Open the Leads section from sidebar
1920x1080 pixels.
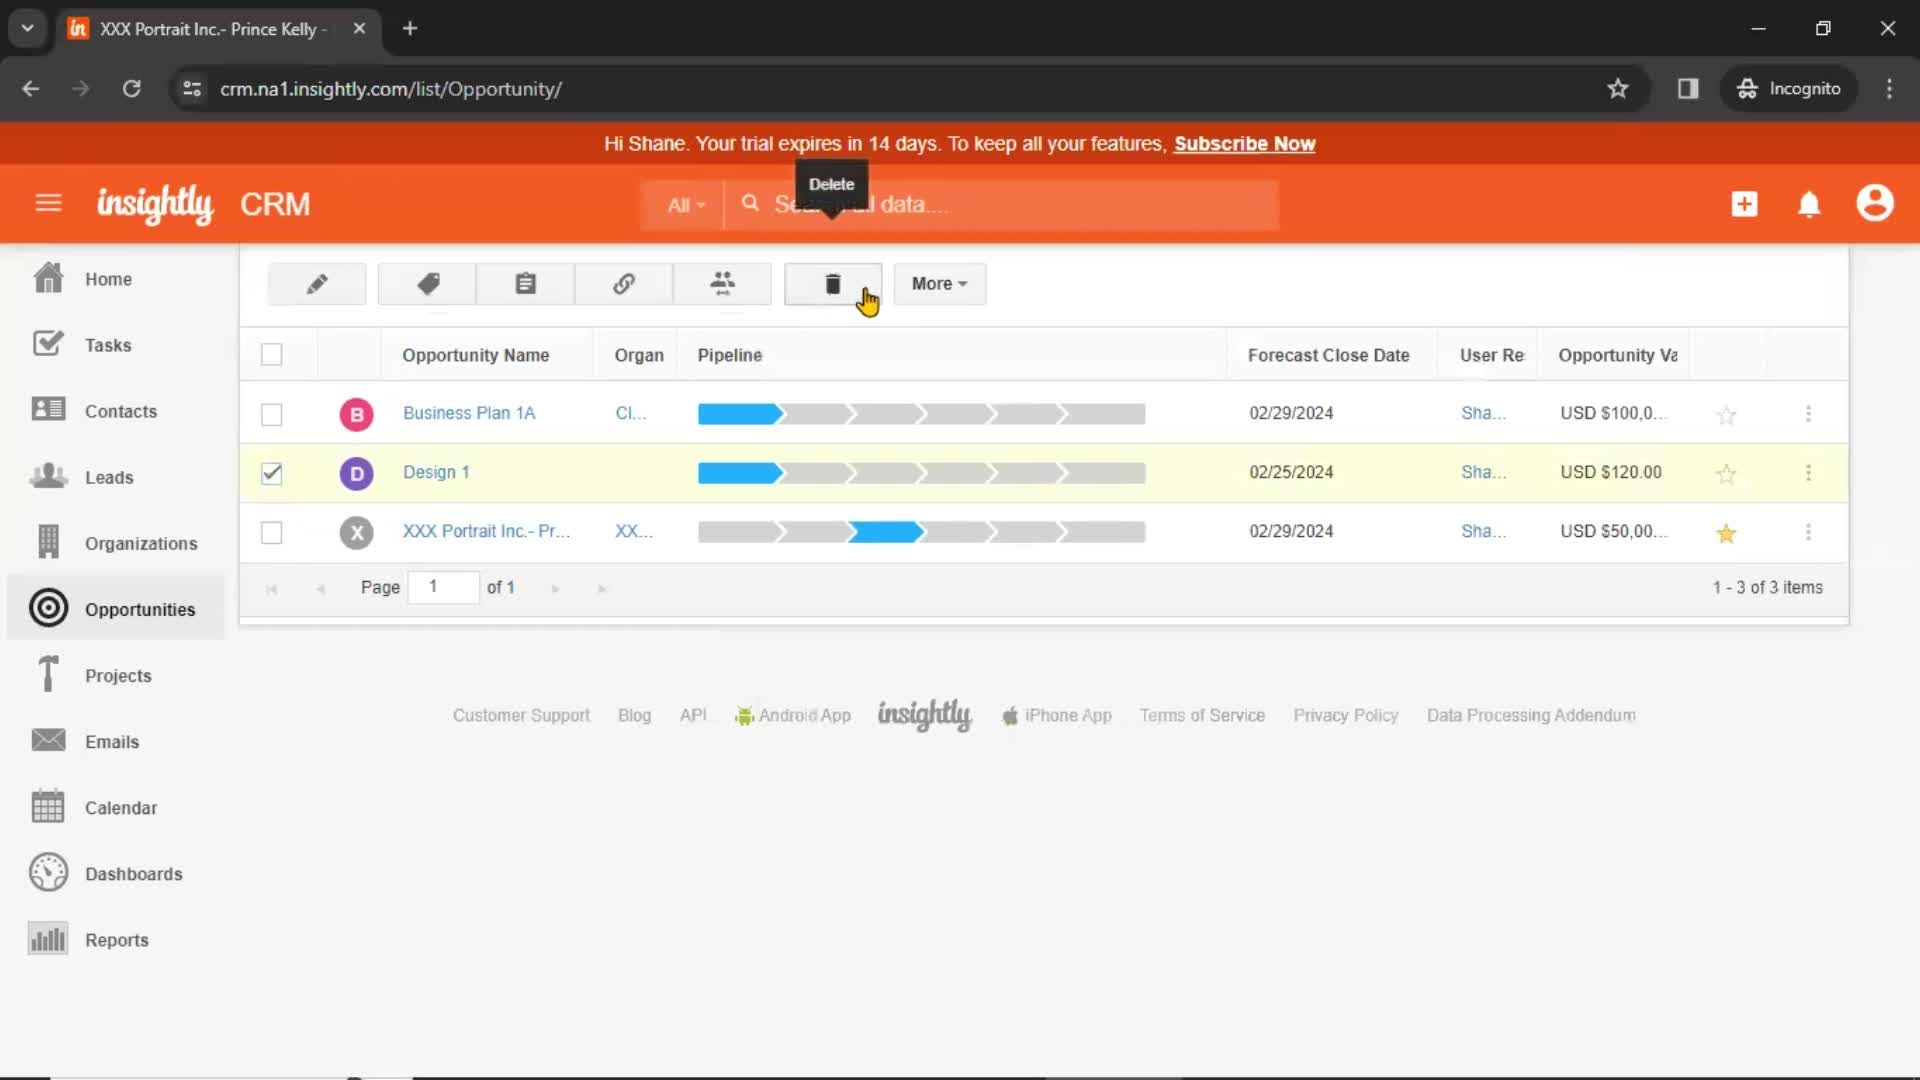pos(108,476)
